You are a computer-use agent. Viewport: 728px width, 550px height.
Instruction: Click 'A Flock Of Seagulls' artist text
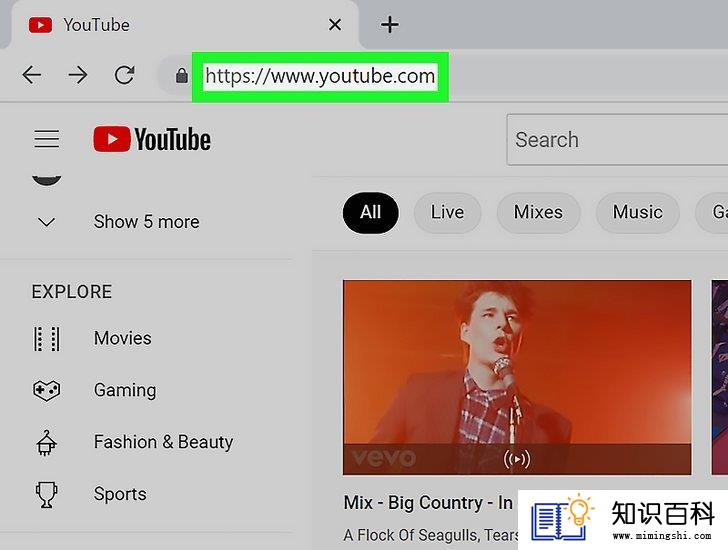[411, 535]
